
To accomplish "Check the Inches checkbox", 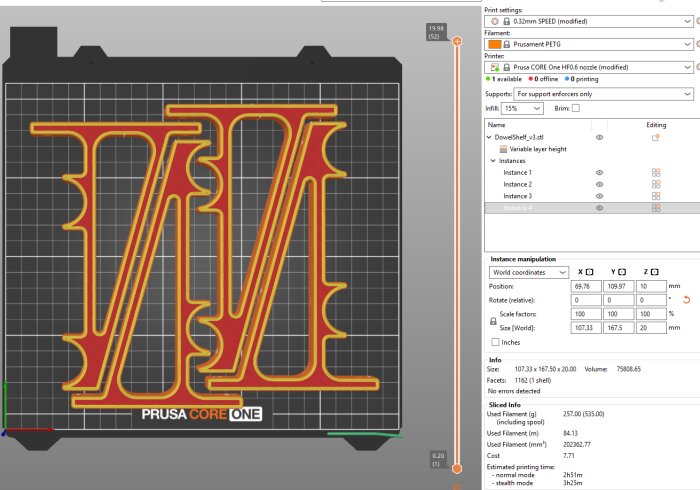I will click(x=495, y=342).
